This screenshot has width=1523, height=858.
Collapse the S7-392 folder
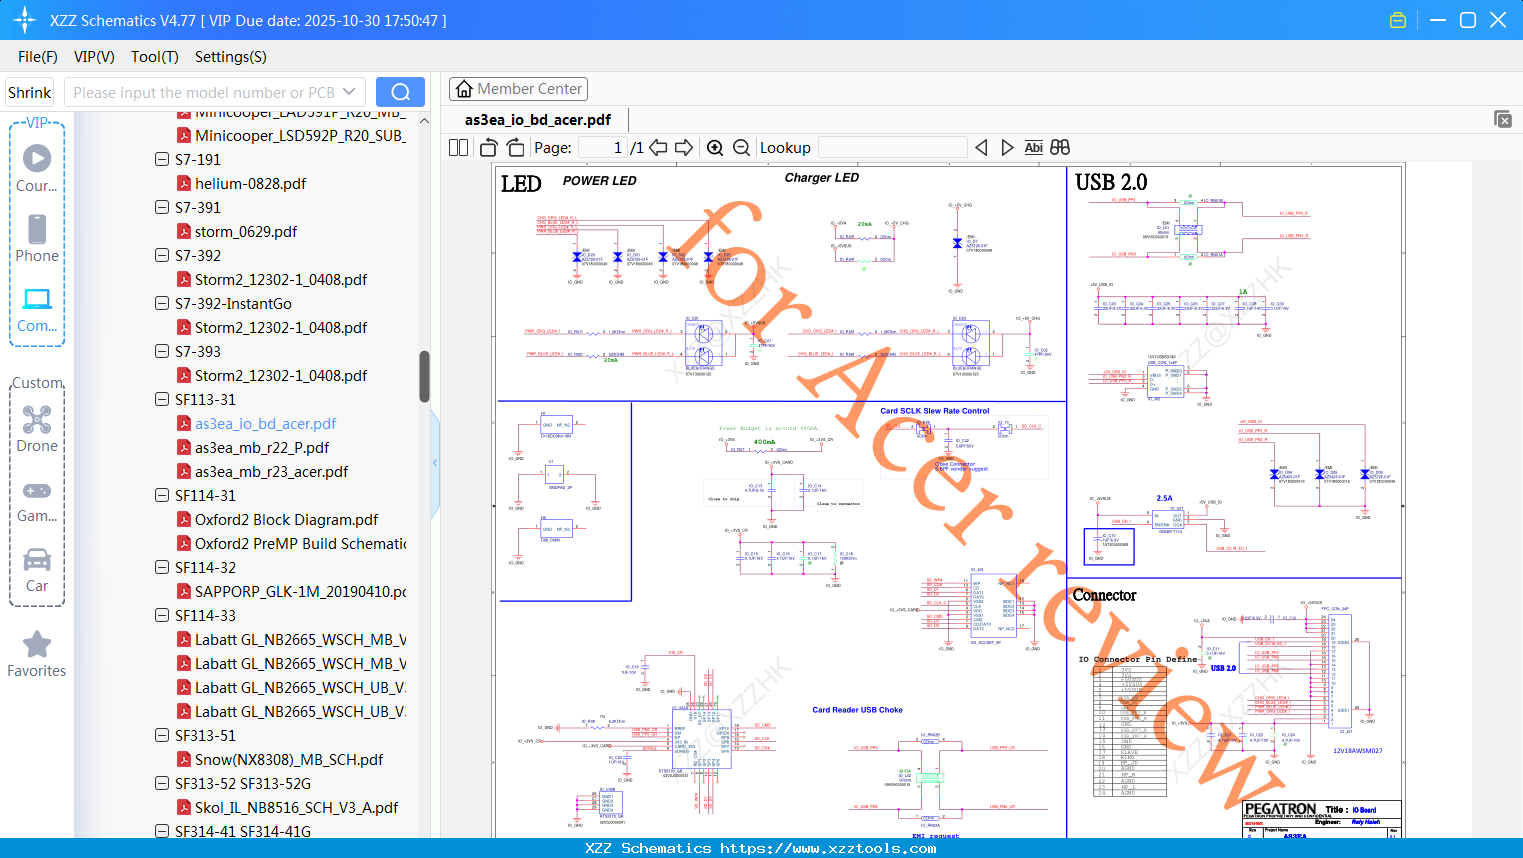coord(162,255)
